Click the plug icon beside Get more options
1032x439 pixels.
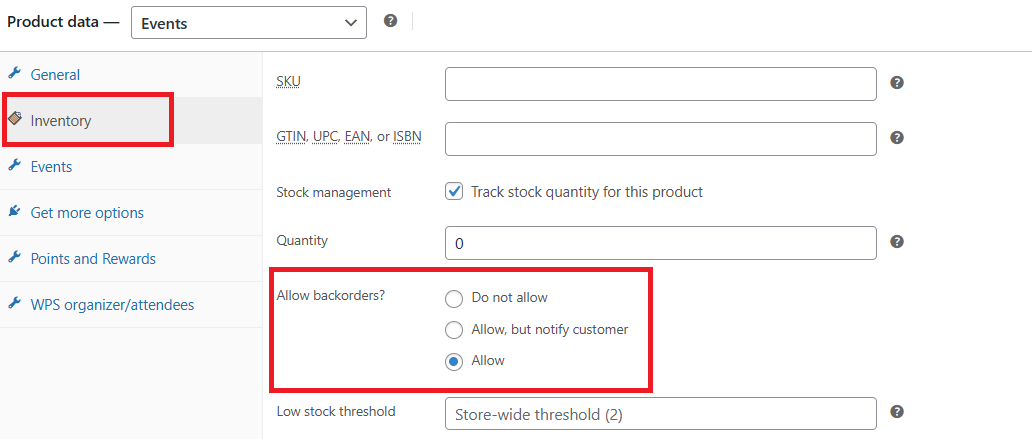point(14,211)
